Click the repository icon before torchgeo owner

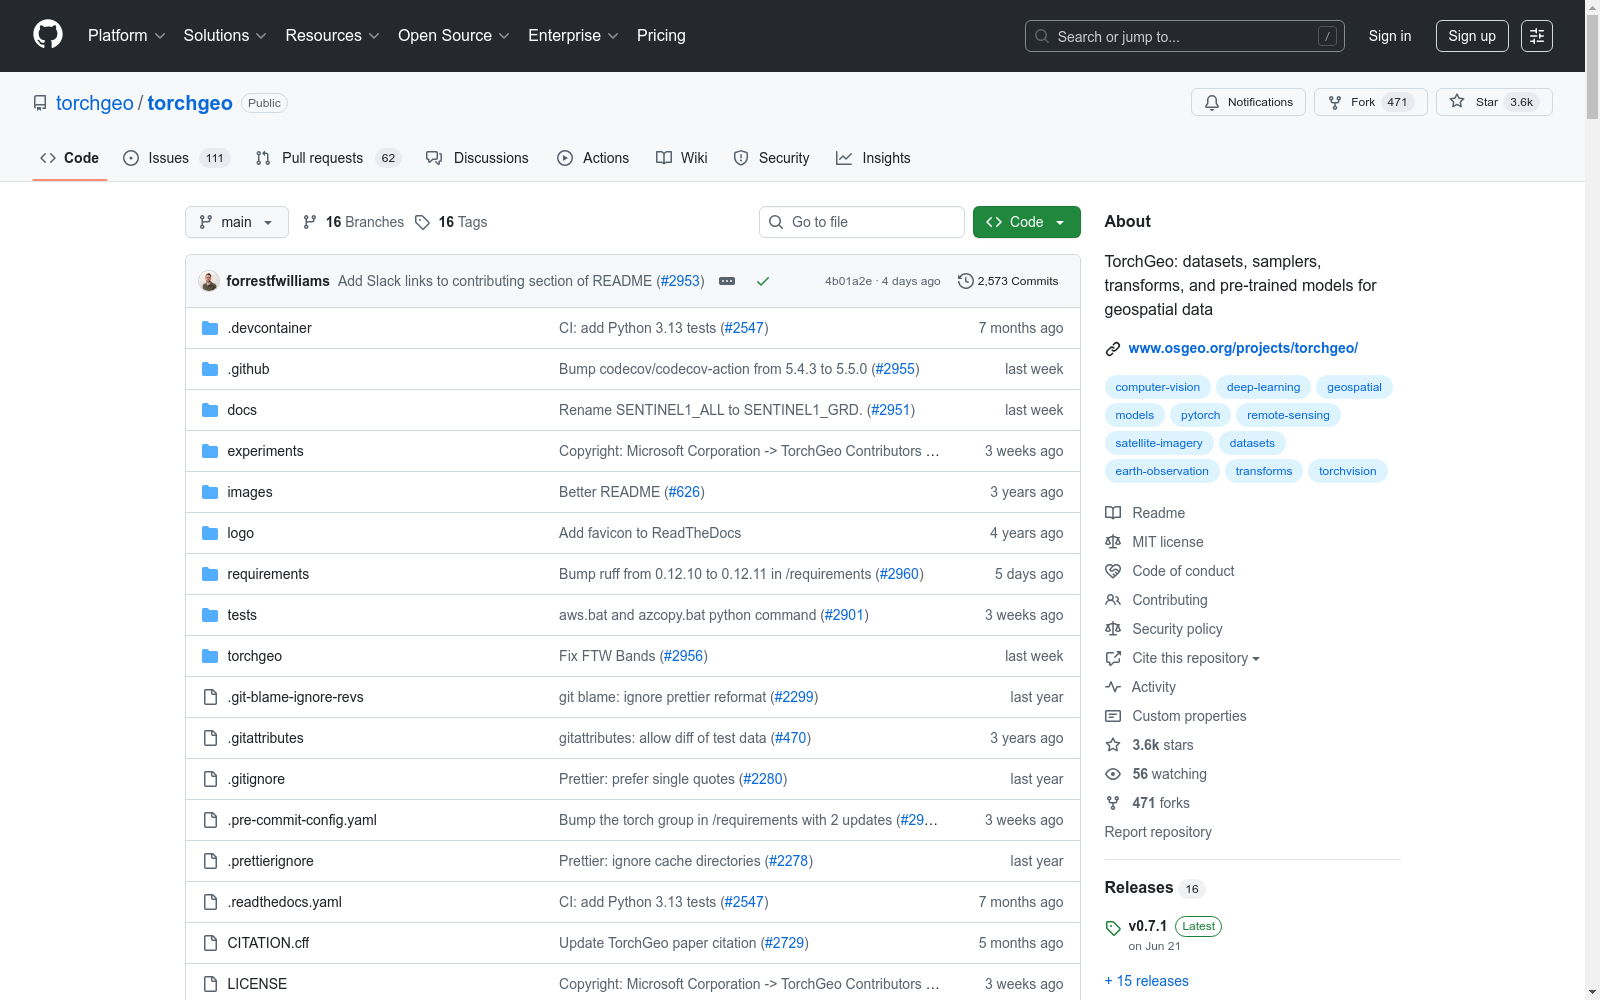pos(40,103)
